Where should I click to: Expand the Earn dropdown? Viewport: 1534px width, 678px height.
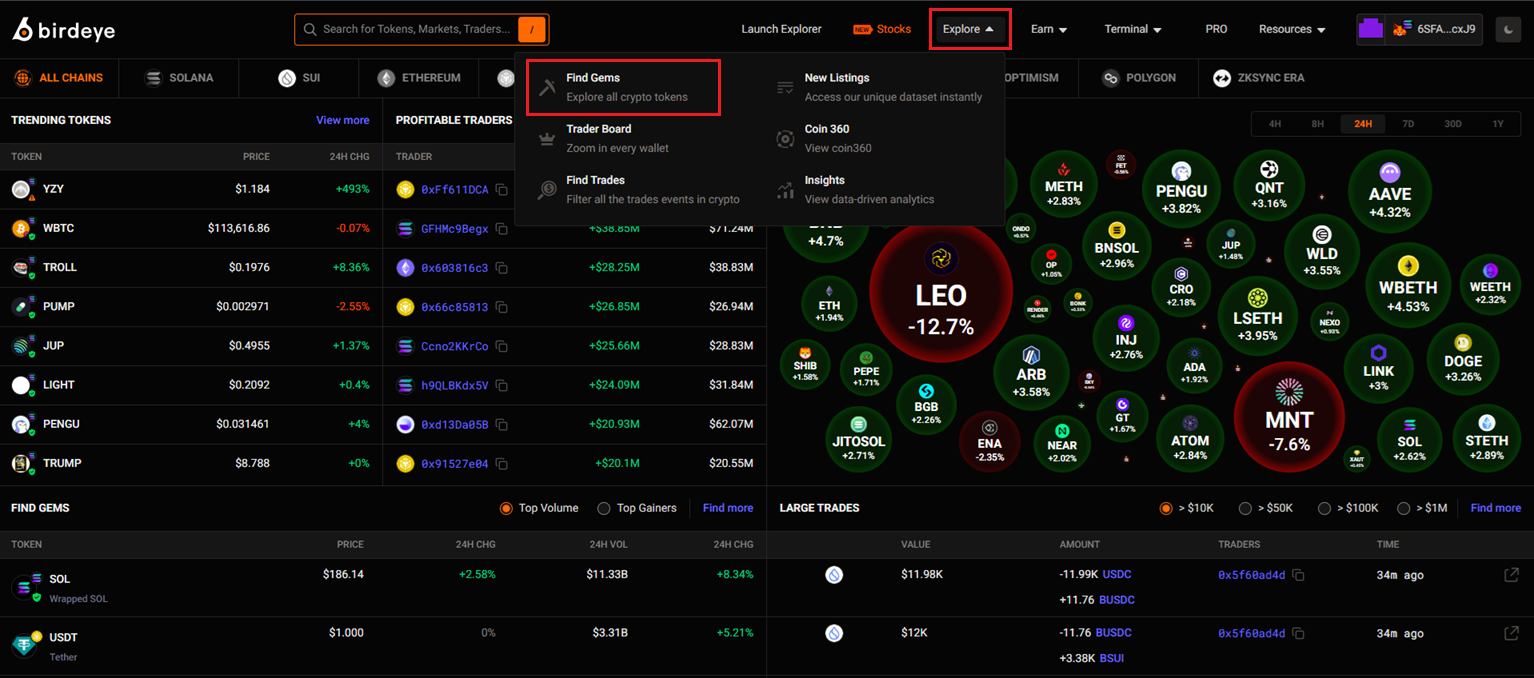pos(1049,29)
